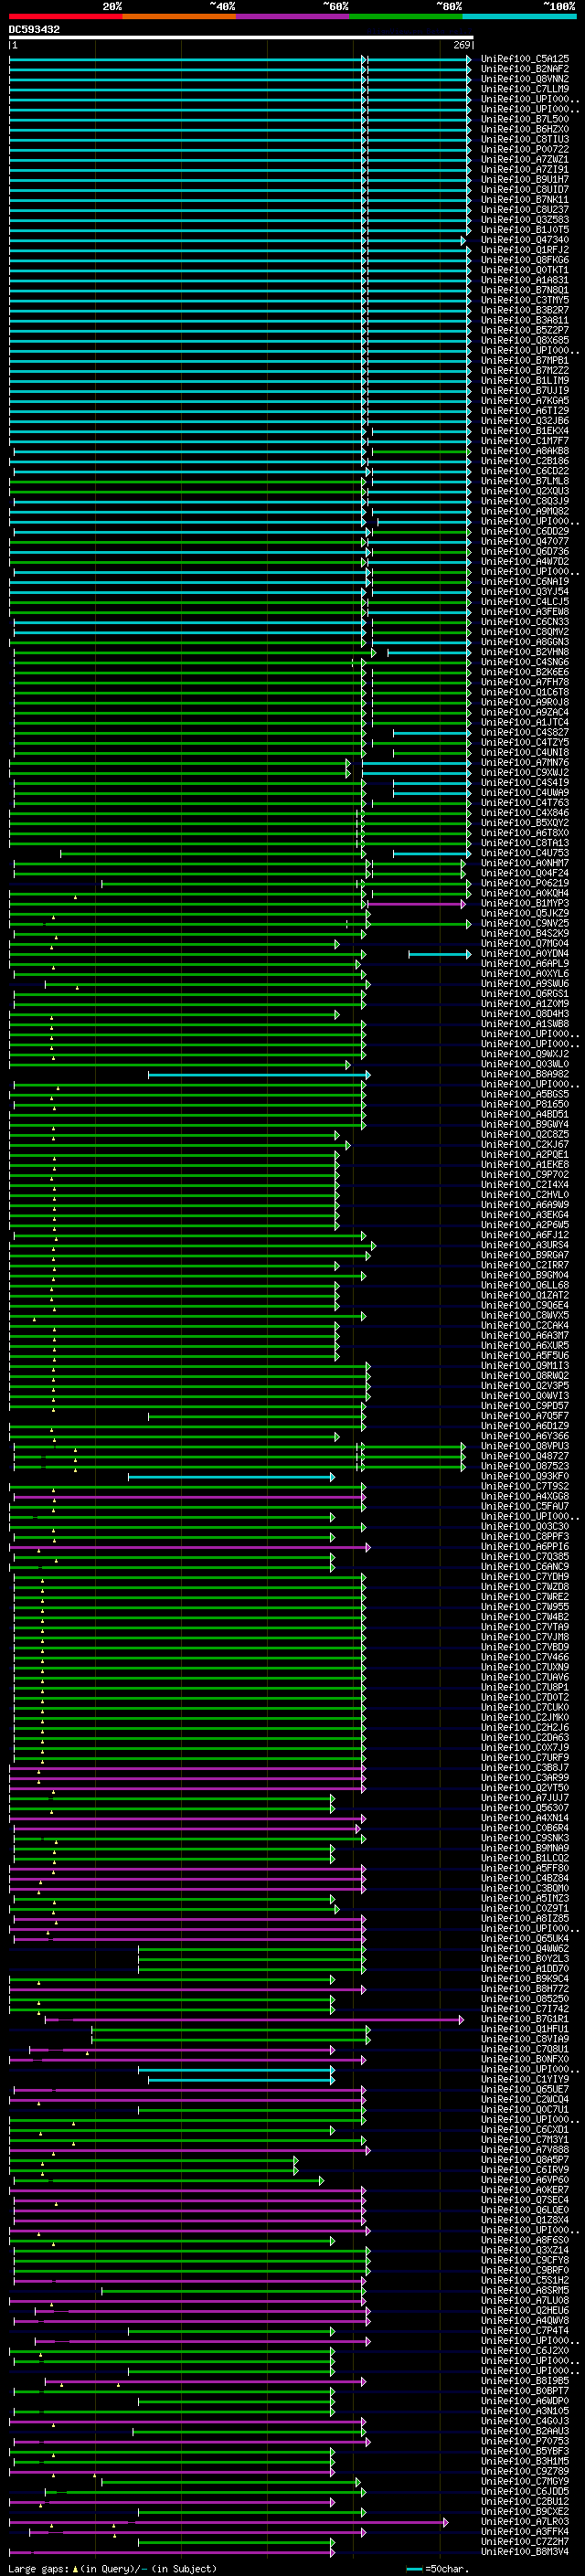The width and height of the screenshot is (585, 2576).
Task: Open hit UniRef100_B1LIM9
Action: point(525,380)
